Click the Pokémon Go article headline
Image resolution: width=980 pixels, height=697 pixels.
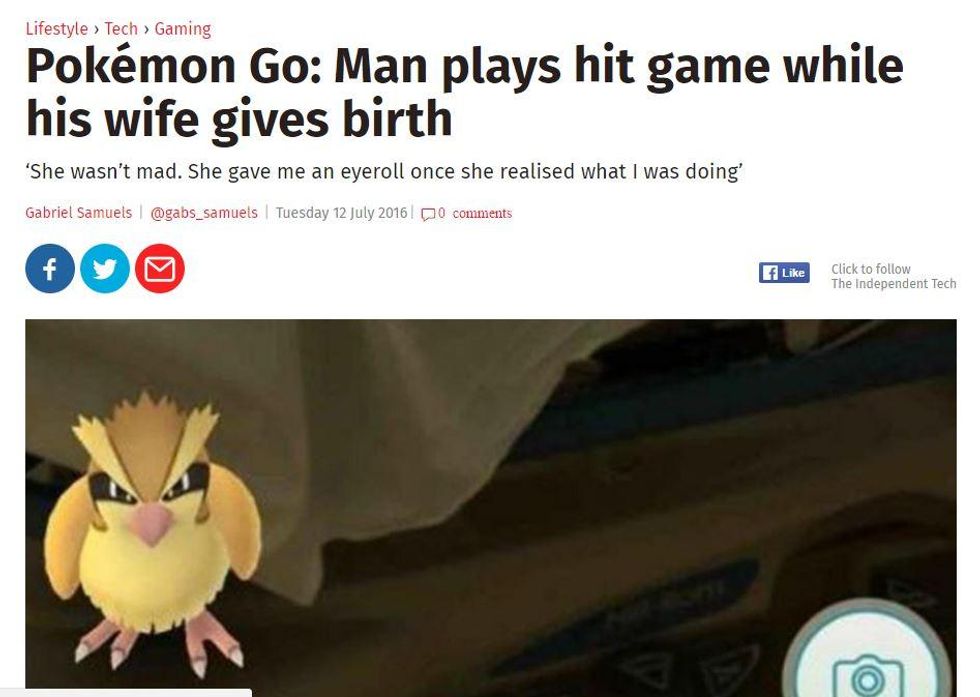tap(465, 92)
